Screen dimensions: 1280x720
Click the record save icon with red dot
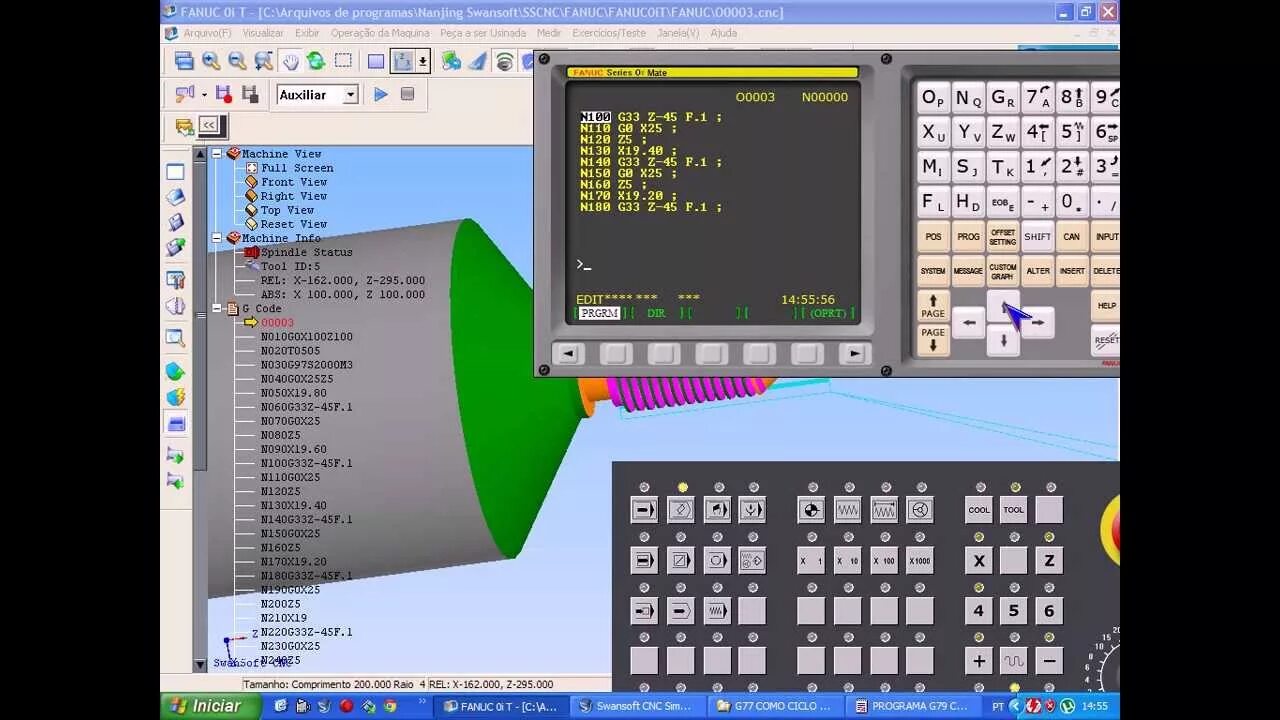coord(224,94)
